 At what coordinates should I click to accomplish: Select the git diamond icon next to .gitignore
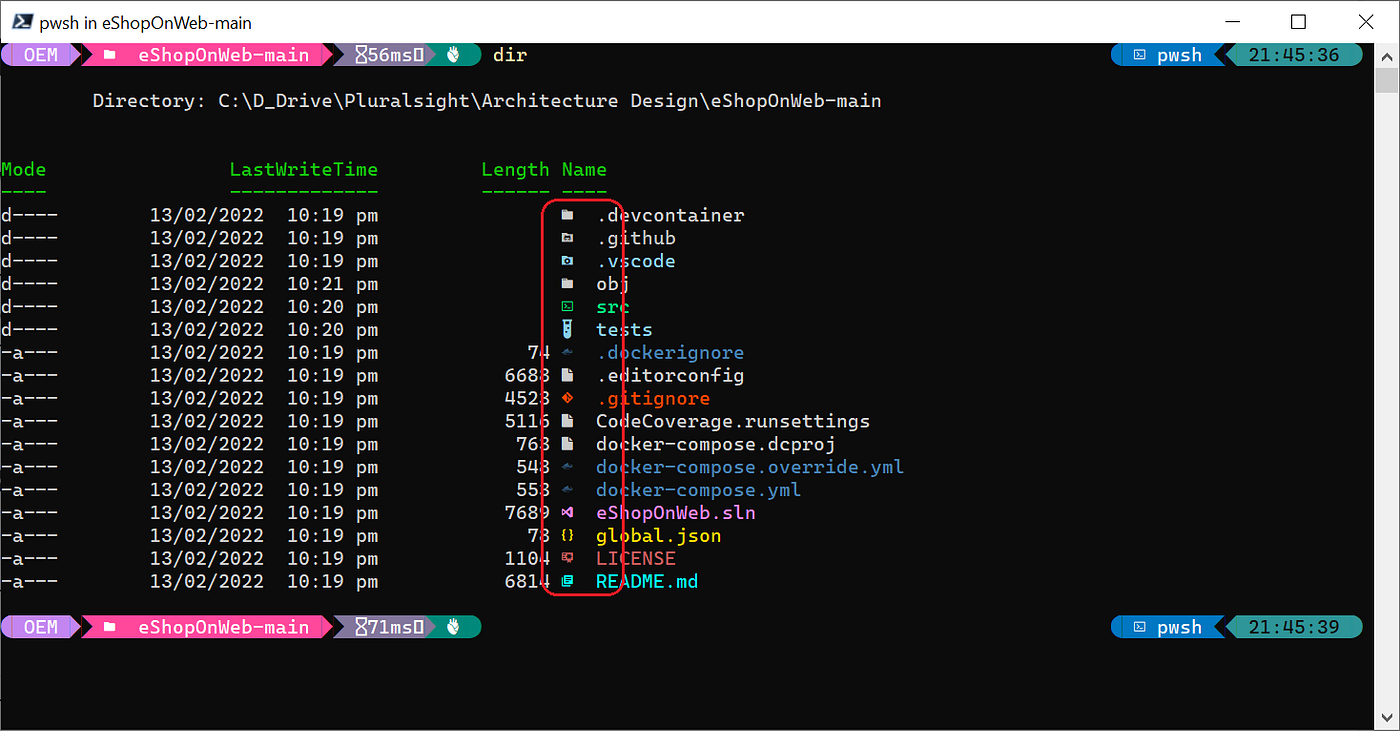pyautogui.click(x=567, y=398)
